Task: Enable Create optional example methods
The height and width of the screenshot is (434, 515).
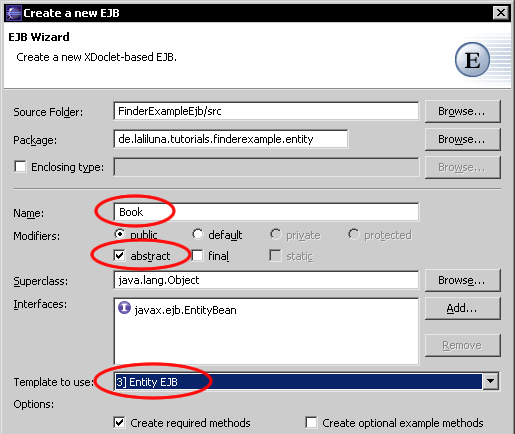Action: (311, 423)
